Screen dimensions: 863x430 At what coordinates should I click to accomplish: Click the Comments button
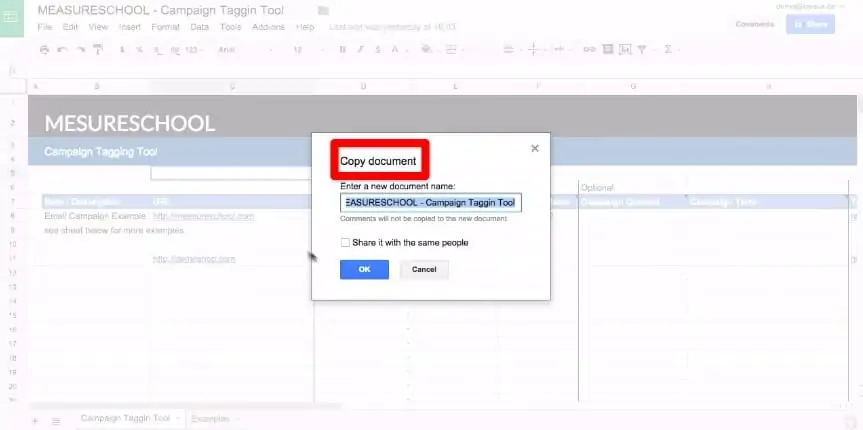point(755,24)
